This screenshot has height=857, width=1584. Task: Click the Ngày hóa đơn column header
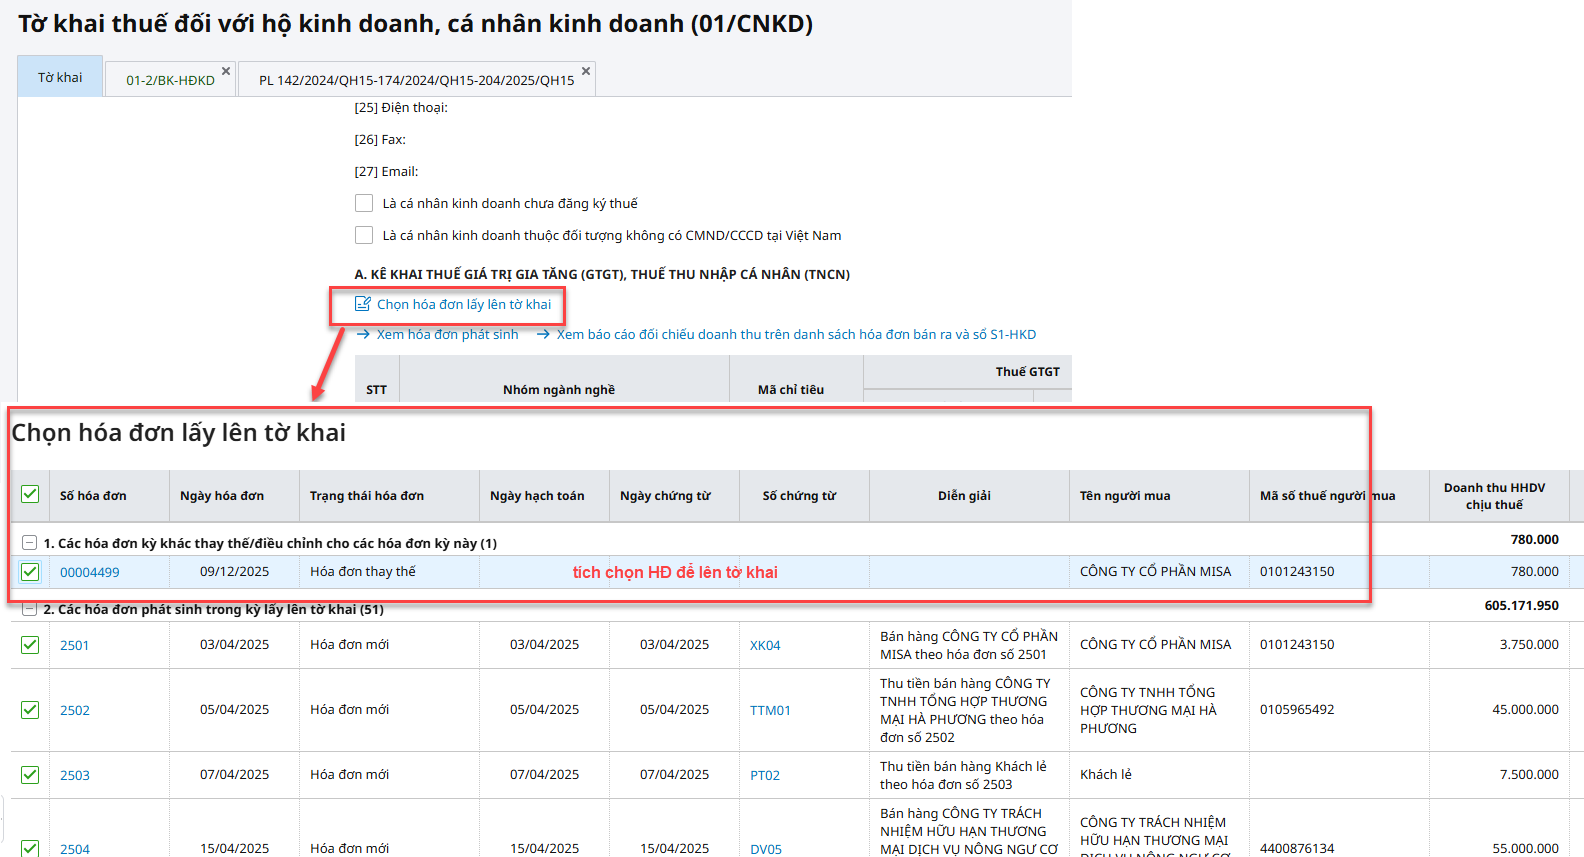coord(222,495)
